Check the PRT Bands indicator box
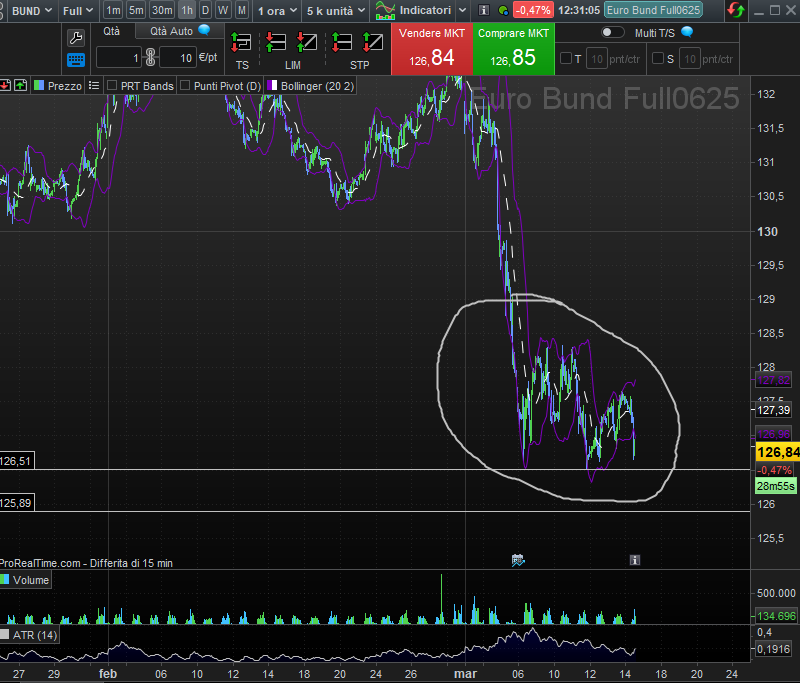The image size is (800, 683). 112,85
